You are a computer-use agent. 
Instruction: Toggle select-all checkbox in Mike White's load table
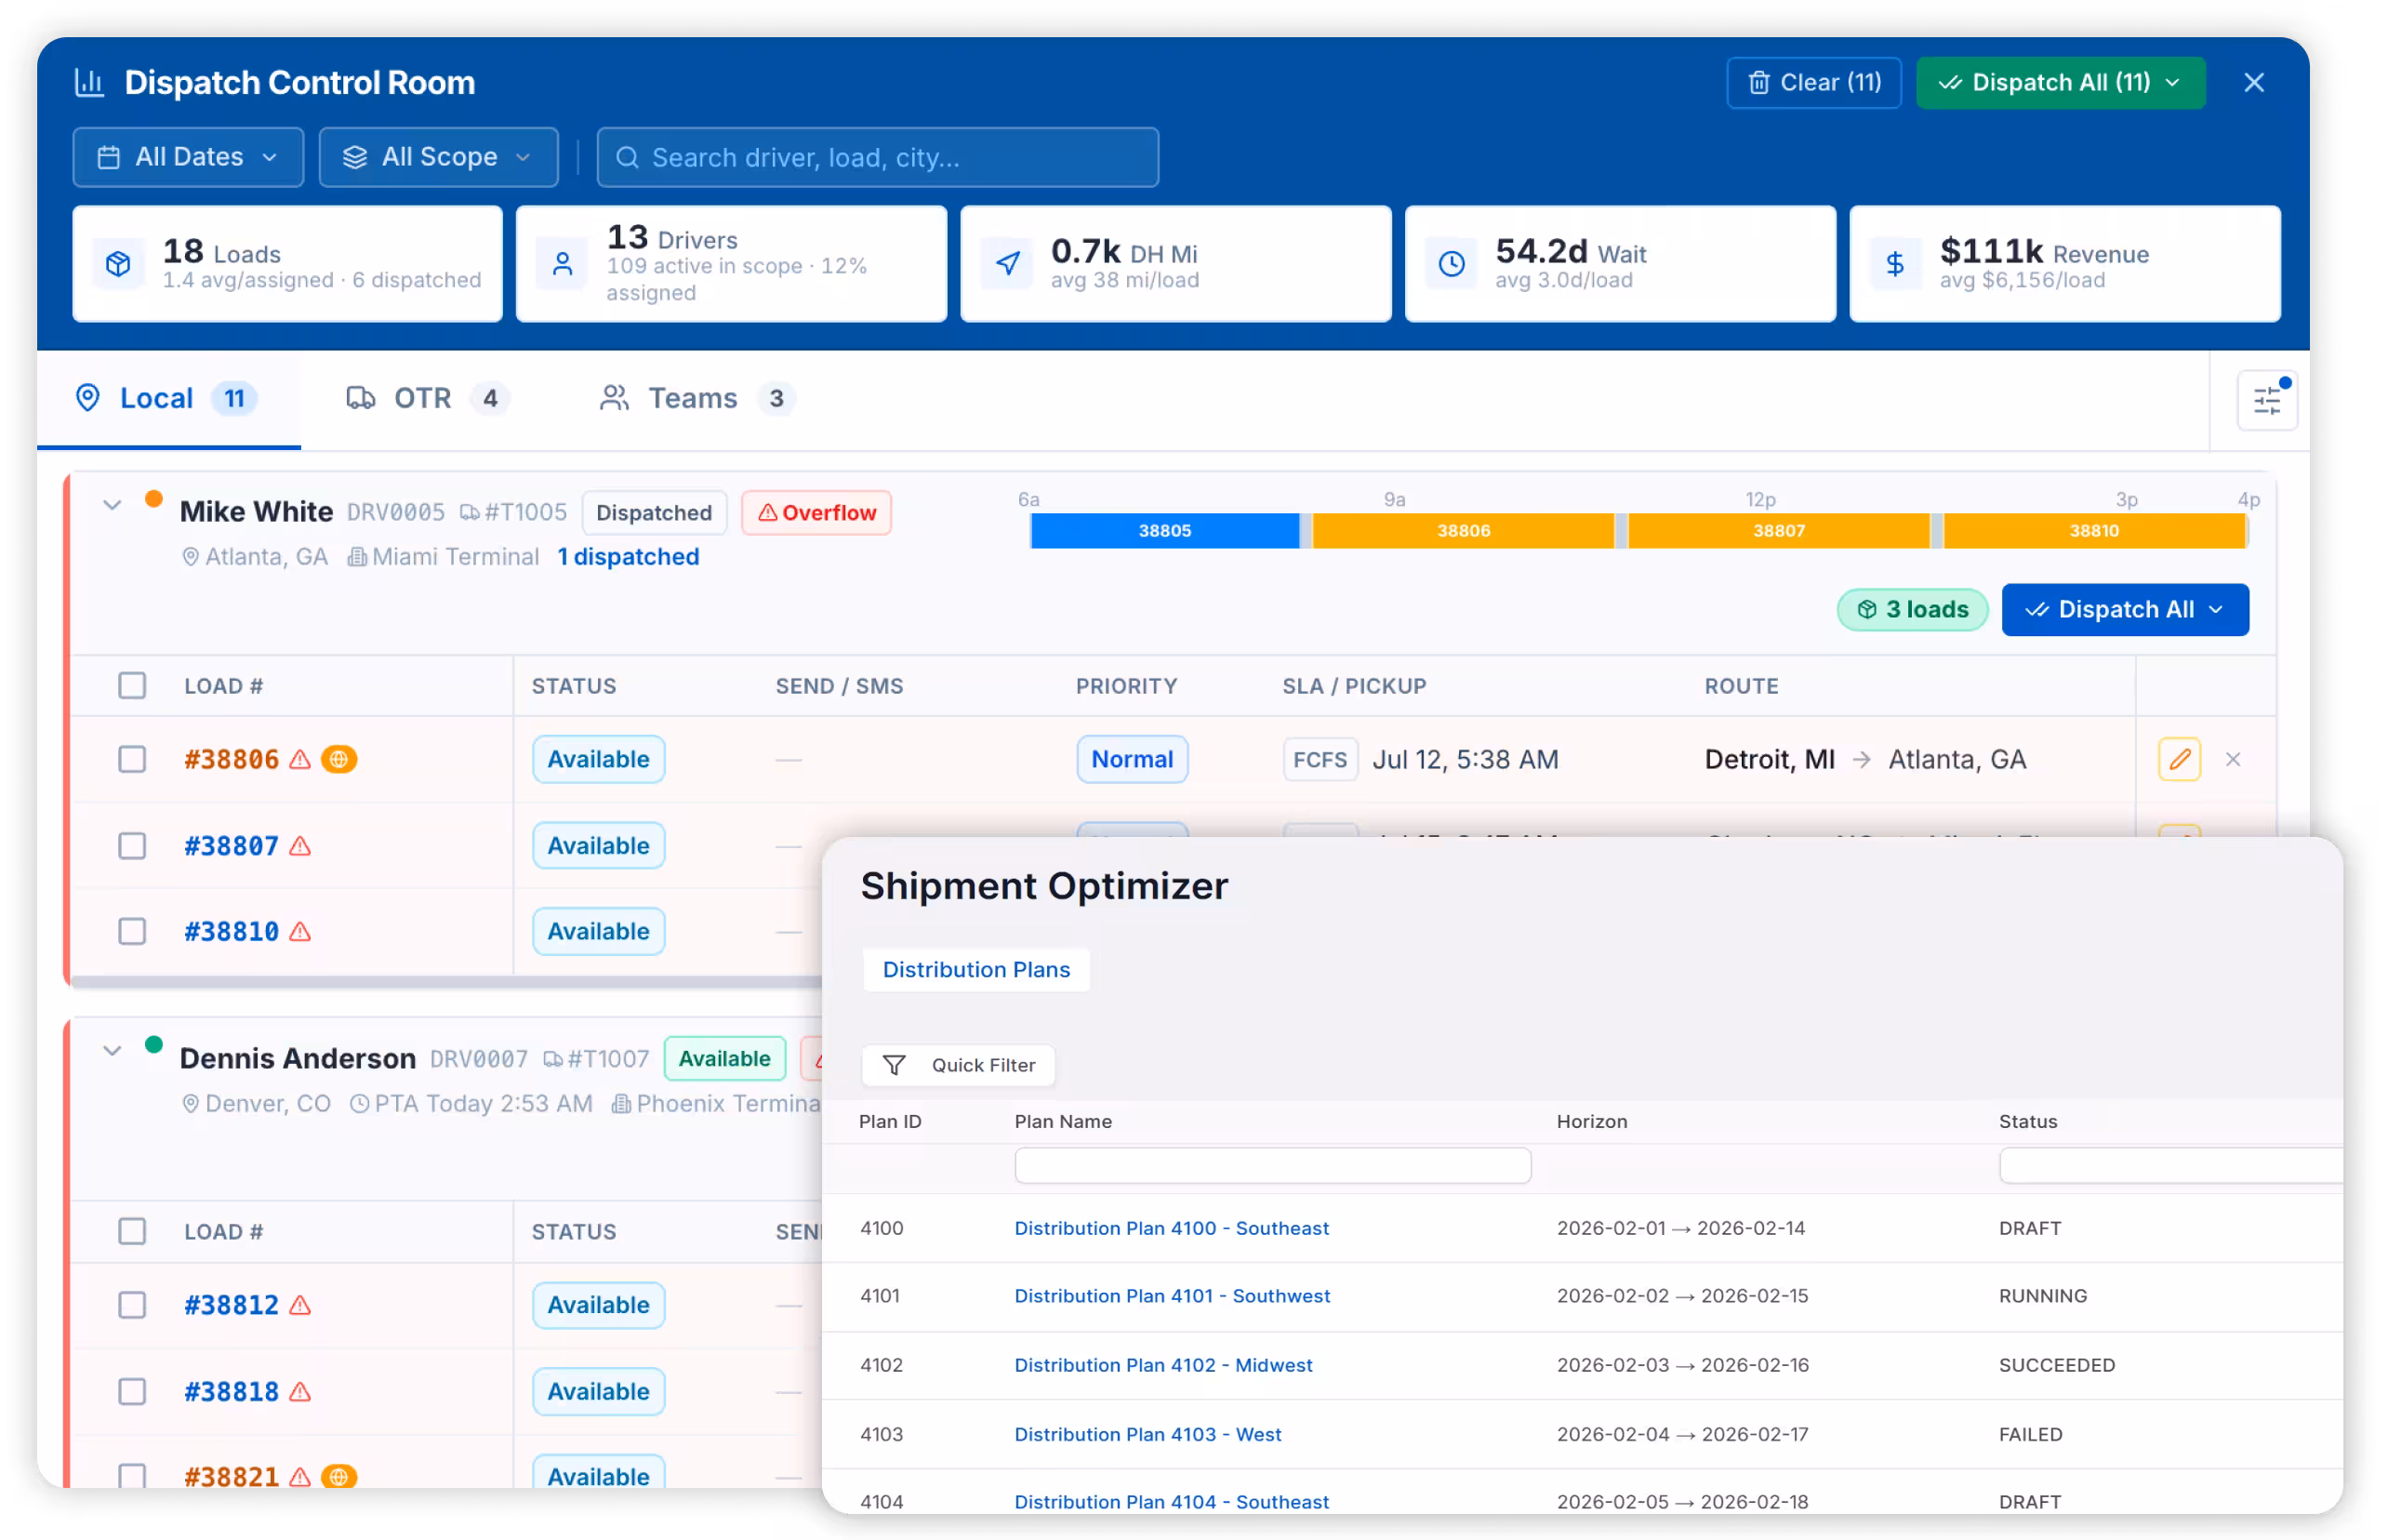(132, 686)
